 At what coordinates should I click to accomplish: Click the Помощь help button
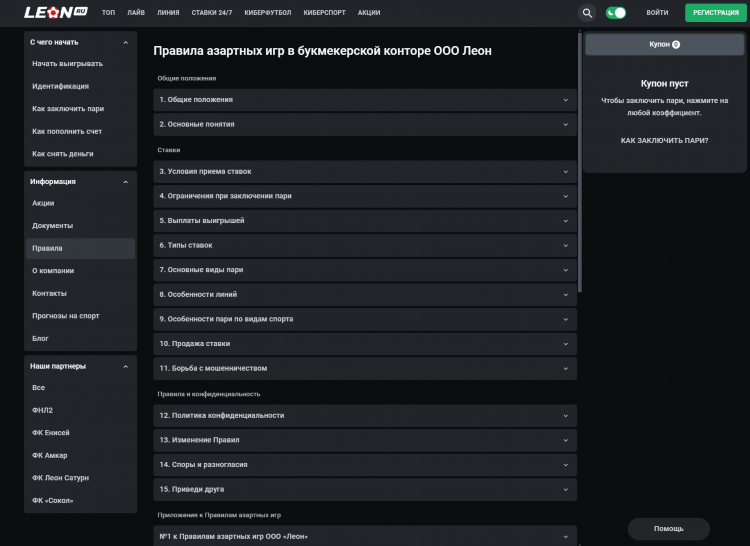668,529
